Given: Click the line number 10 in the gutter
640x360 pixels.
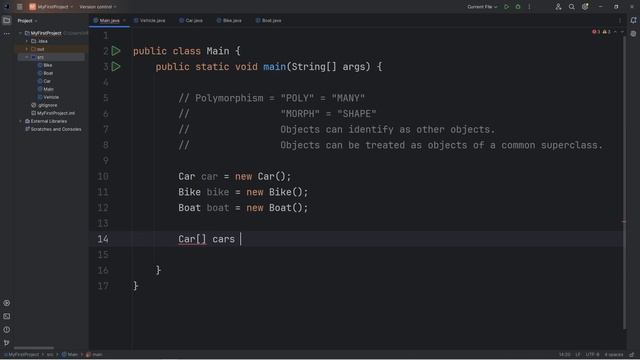Looking at the screenshot, I should 103,176.
